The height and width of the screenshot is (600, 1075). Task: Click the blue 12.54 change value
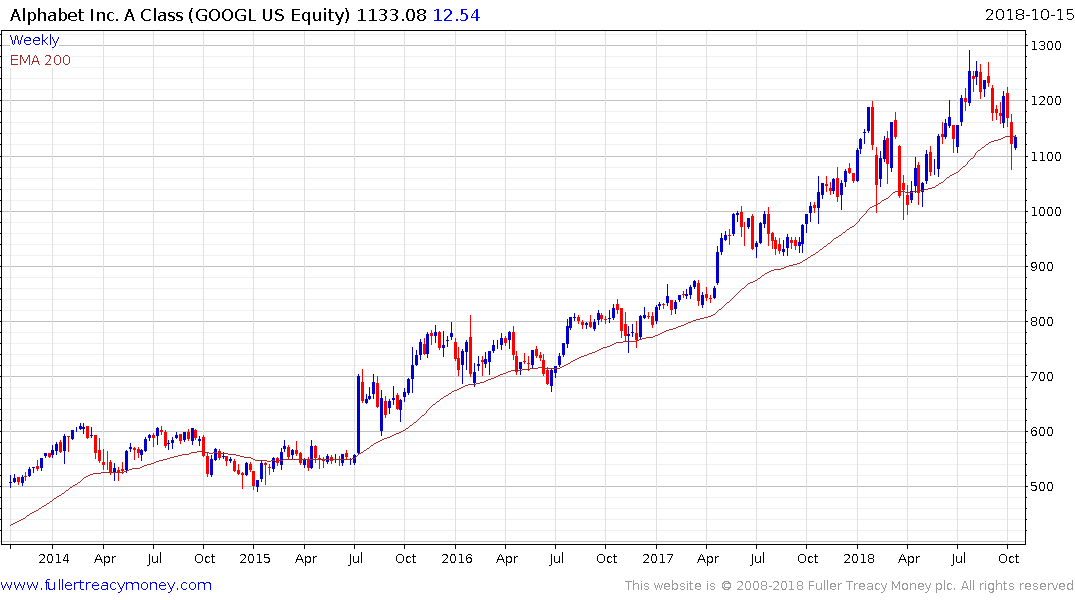pos(457,15)
